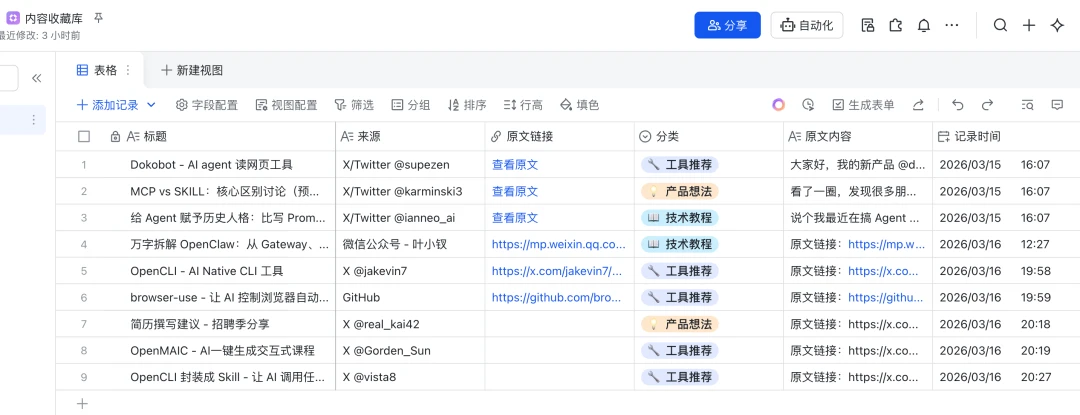Open the 分类 column header
This screenshot has width=1080, height=415.
(709, 136)
